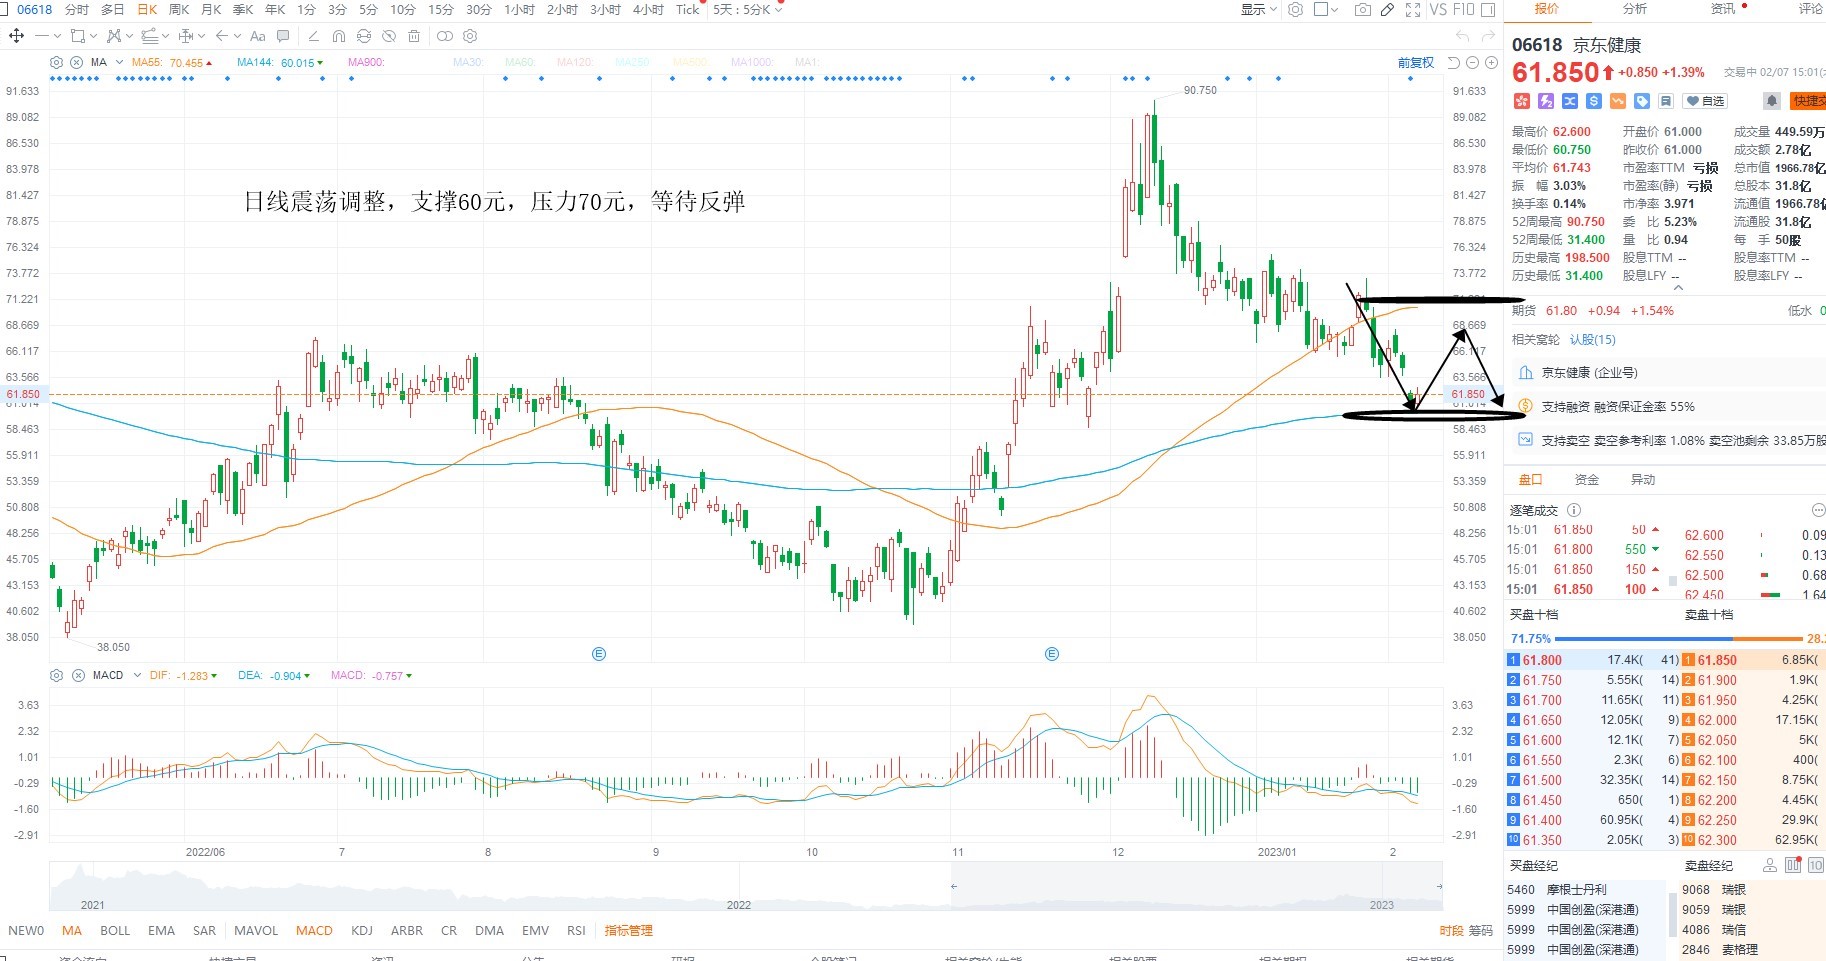Screen dimensions: 1826x961
Task: Click the first earnings E marker on chart
Action: (x=599, y=654)
